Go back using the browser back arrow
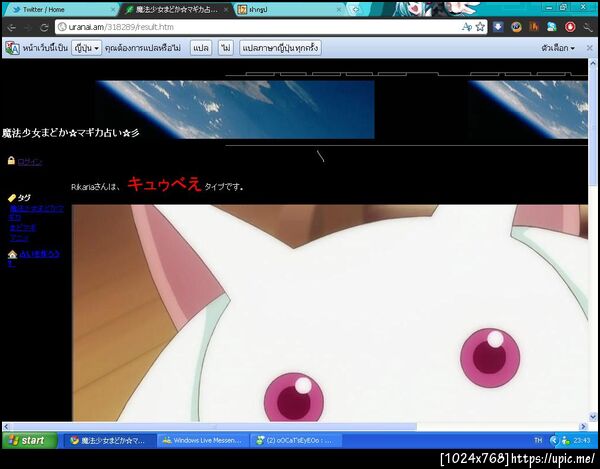Image resolution: width=600 pixels, height=469 pixels. pyautogui.click(x=11, y=27)
